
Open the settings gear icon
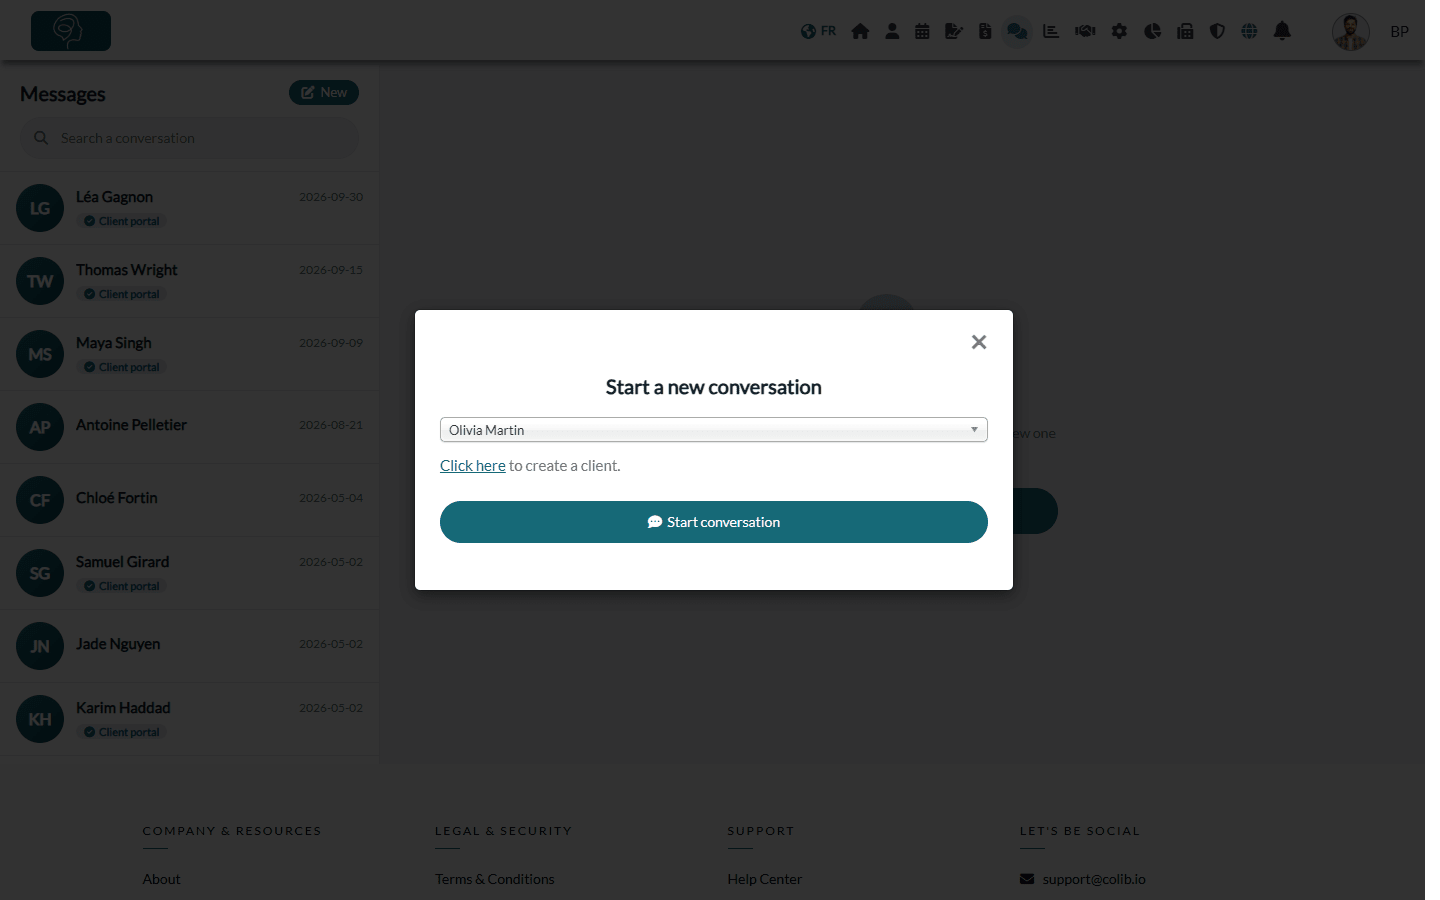tap(1119, 31)
